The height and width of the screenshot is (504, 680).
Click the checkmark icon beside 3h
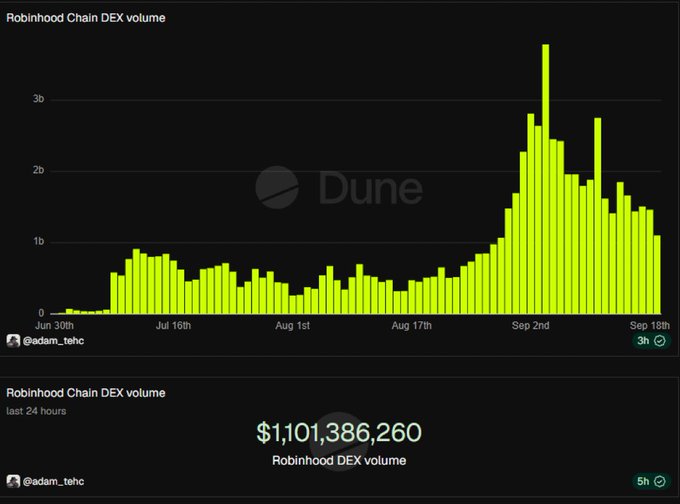(660, 341)
